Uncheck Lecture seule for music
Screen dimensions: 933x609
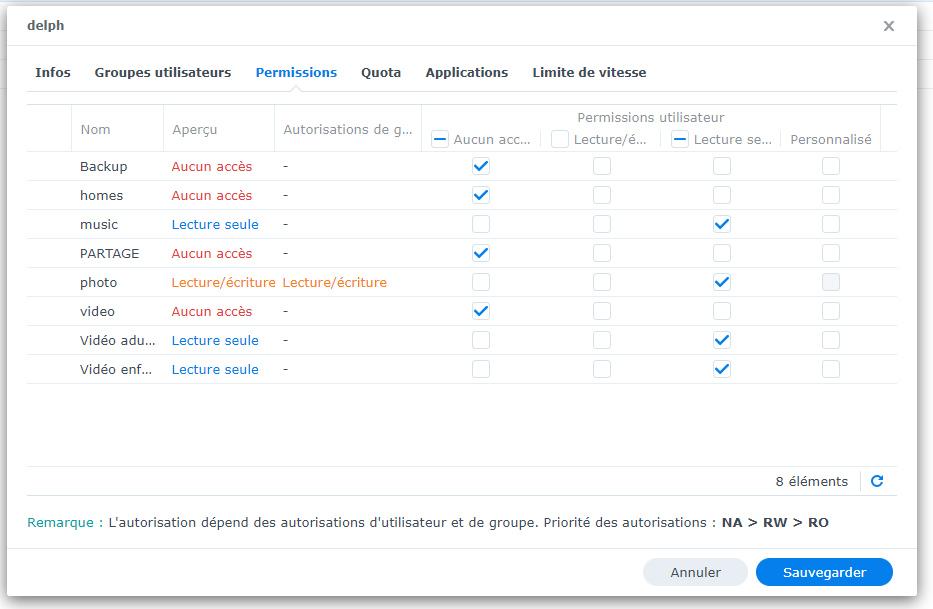click(722, 224)
